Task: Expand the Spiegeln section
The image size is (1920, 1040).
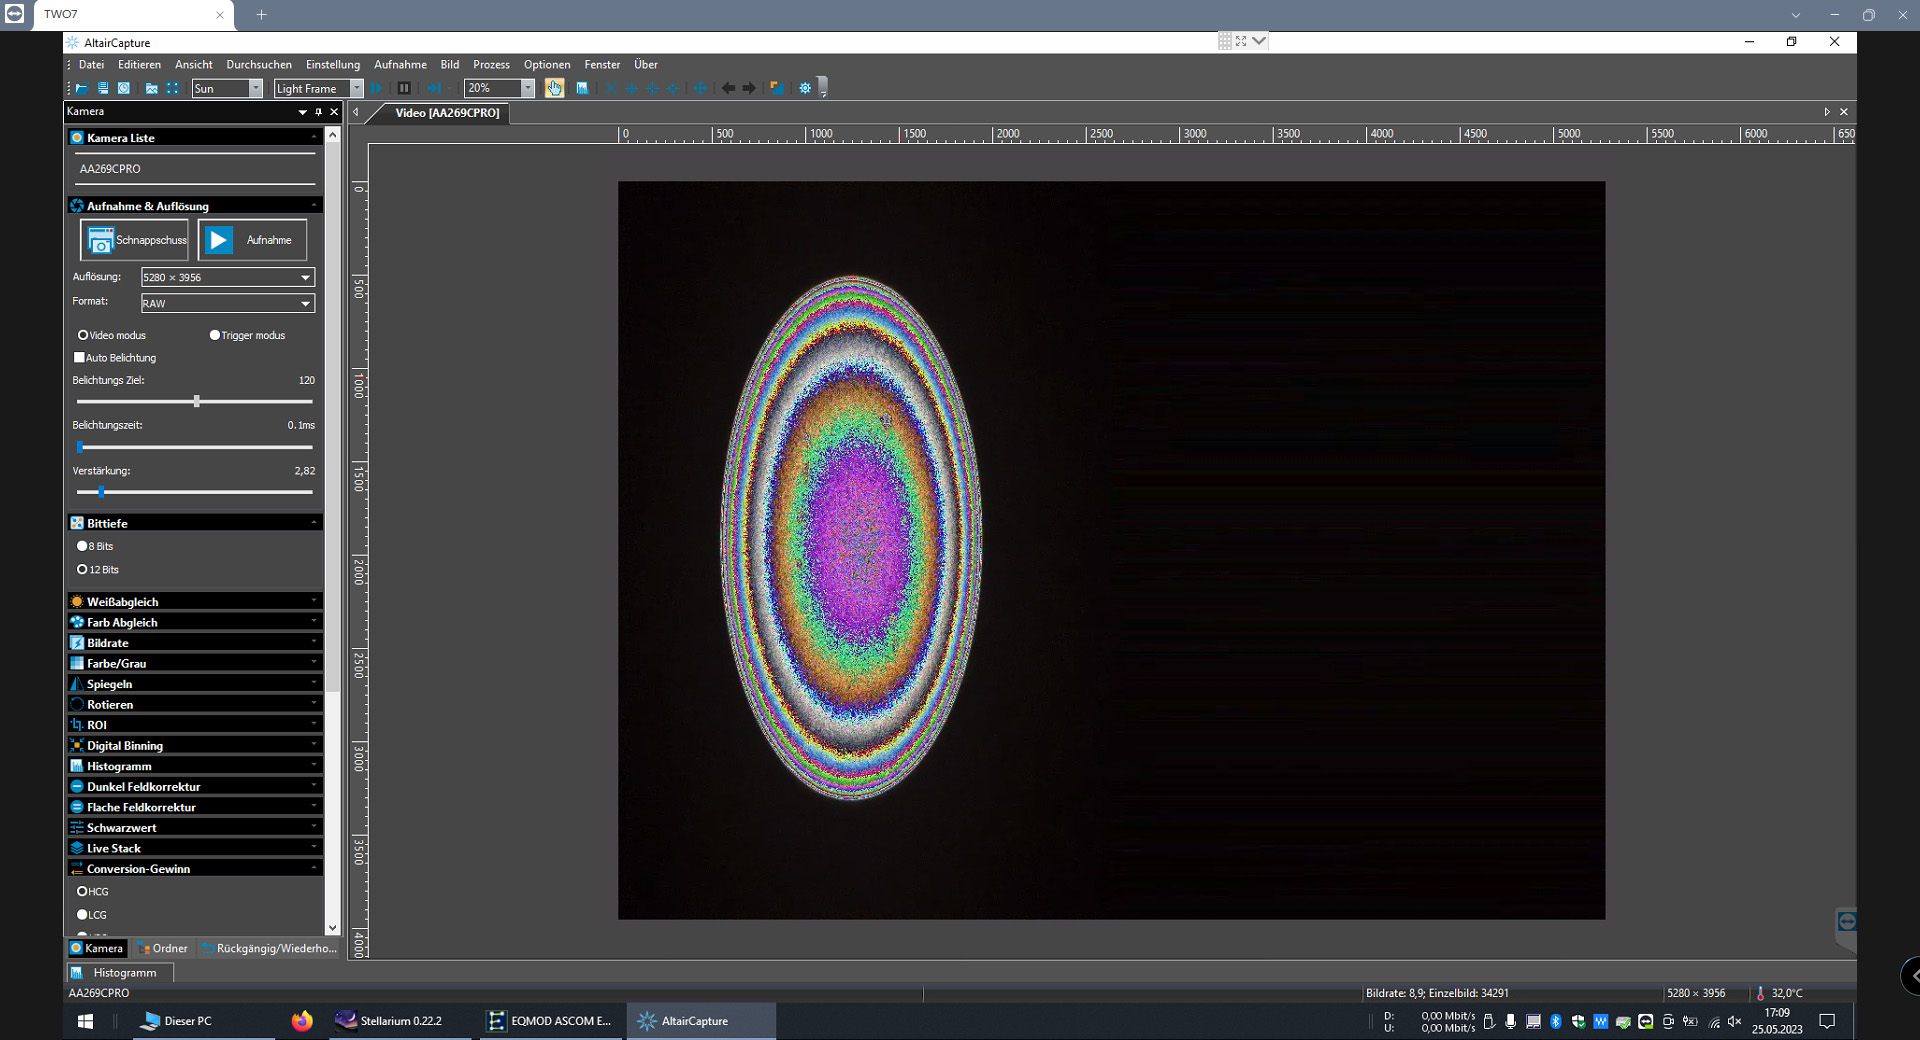Action: (195, 684)
